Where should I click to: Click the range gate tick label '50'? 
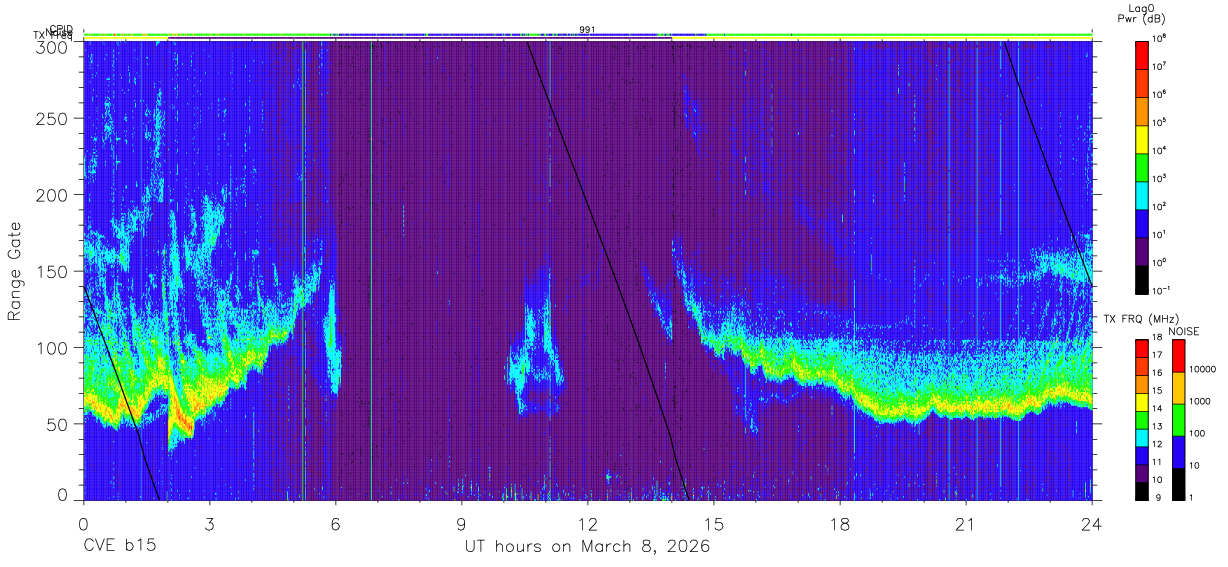[x=59, y=424]
